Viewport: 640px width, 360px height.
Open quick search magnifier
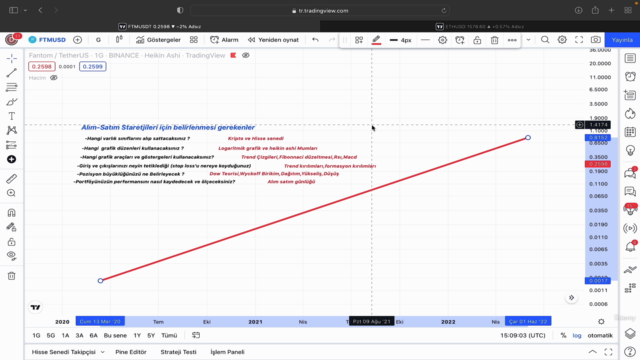point(545,40)
